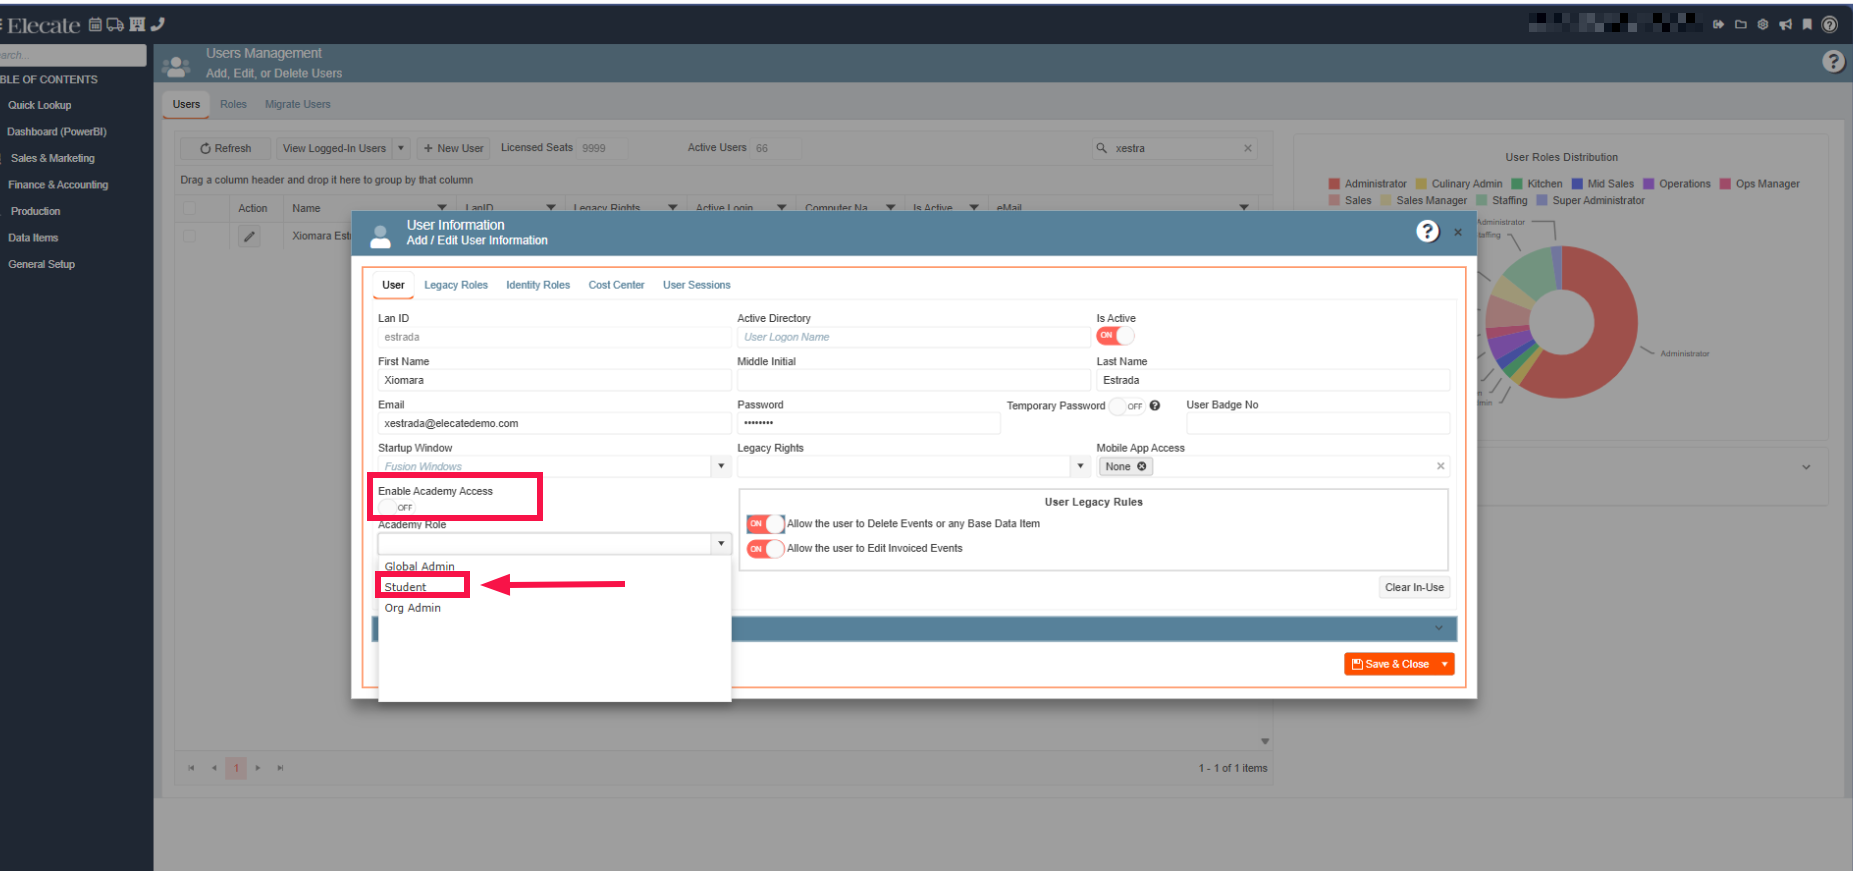The width and height of the screenshot is (1853, 871).
Task: Open help from the User Information dialog header
Action: tap(1427, 232)
